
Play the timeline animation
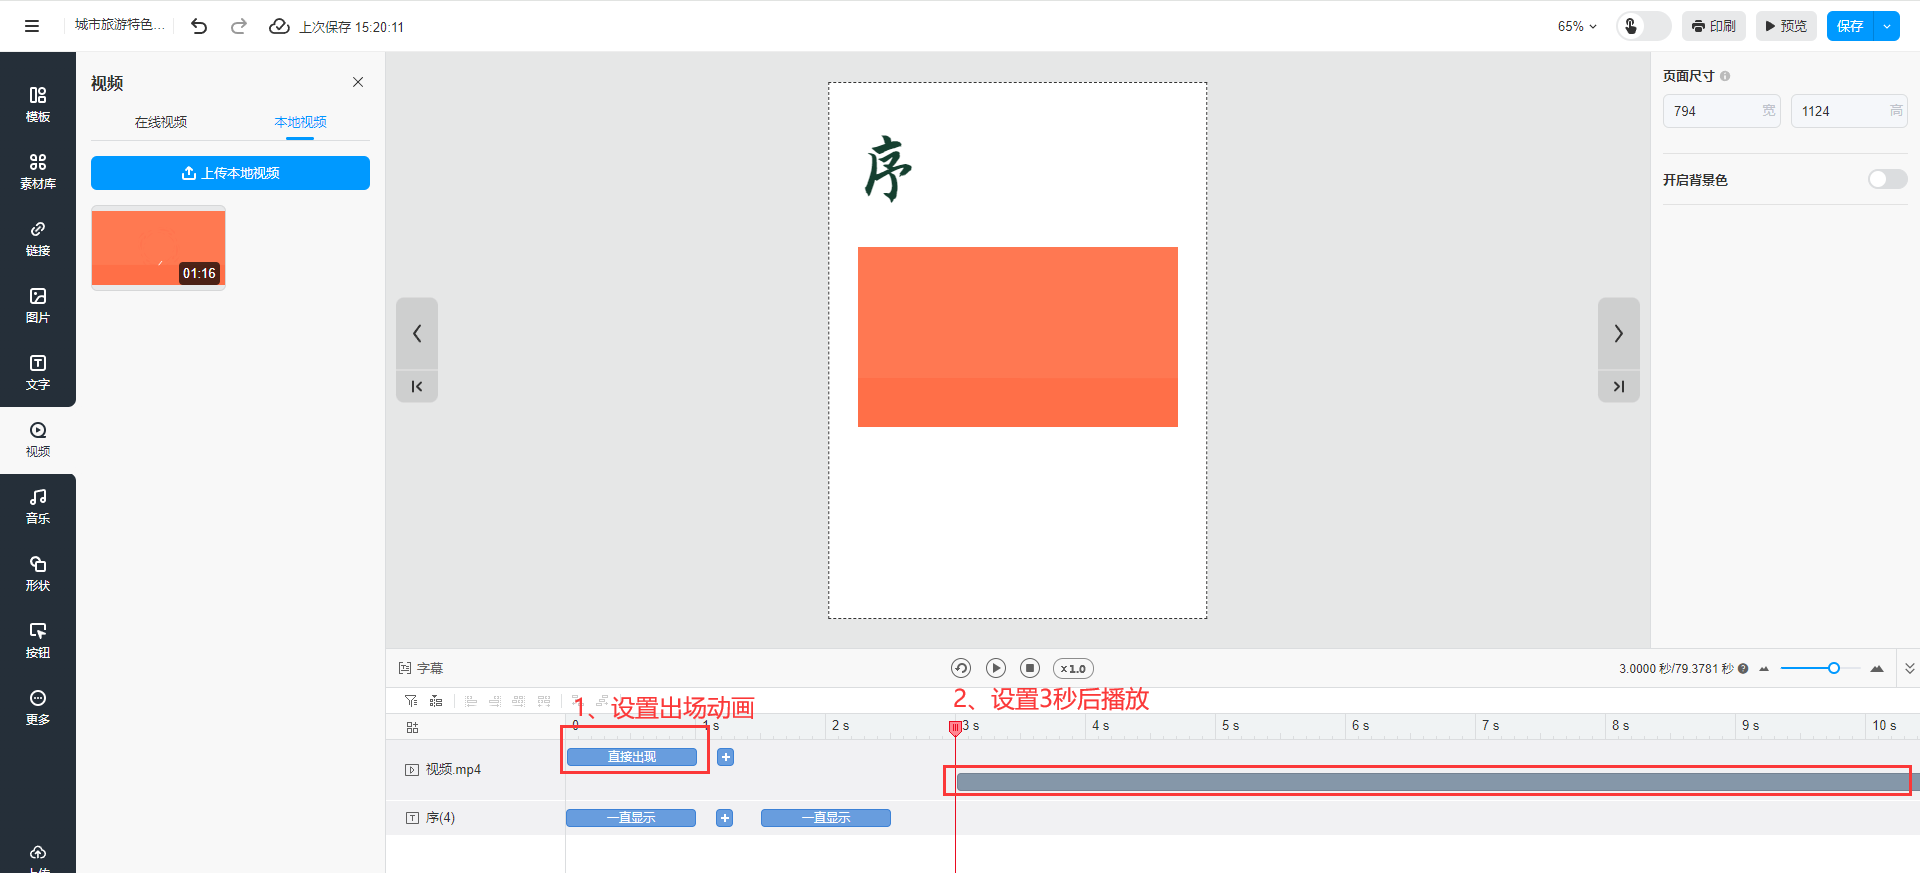tap(995, 668)
